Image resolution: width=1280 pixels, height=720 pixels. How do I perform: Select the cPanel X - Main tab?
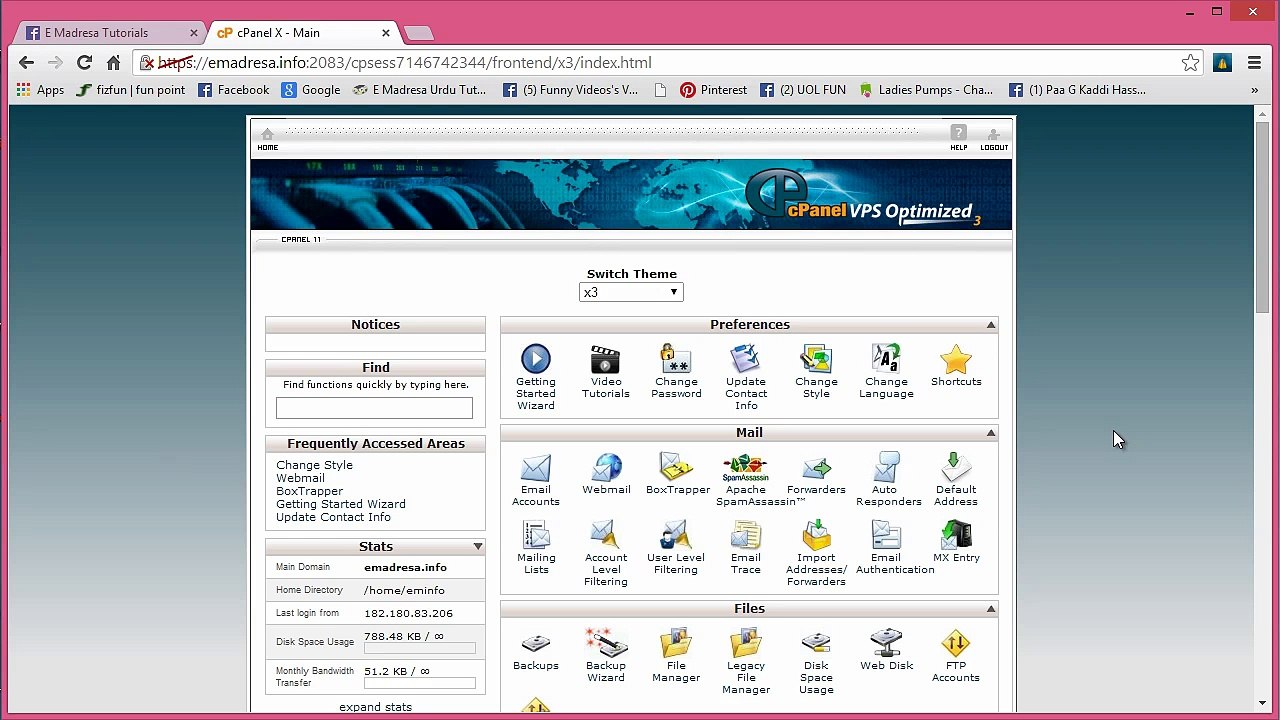(x=300, y=32)
